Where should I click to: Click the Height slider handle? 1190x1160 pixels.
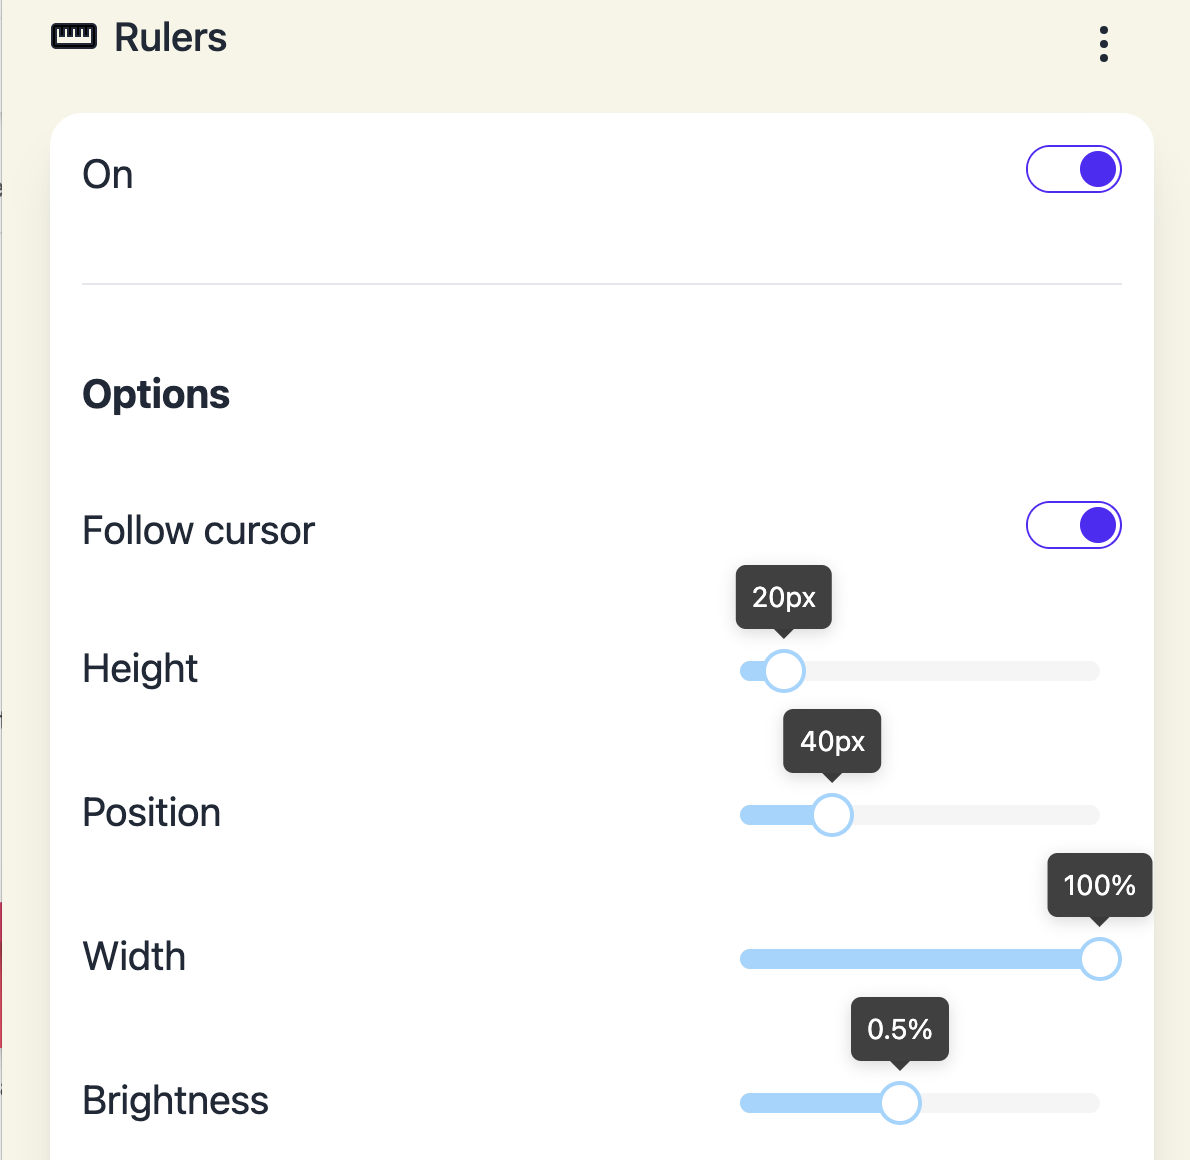784,670
